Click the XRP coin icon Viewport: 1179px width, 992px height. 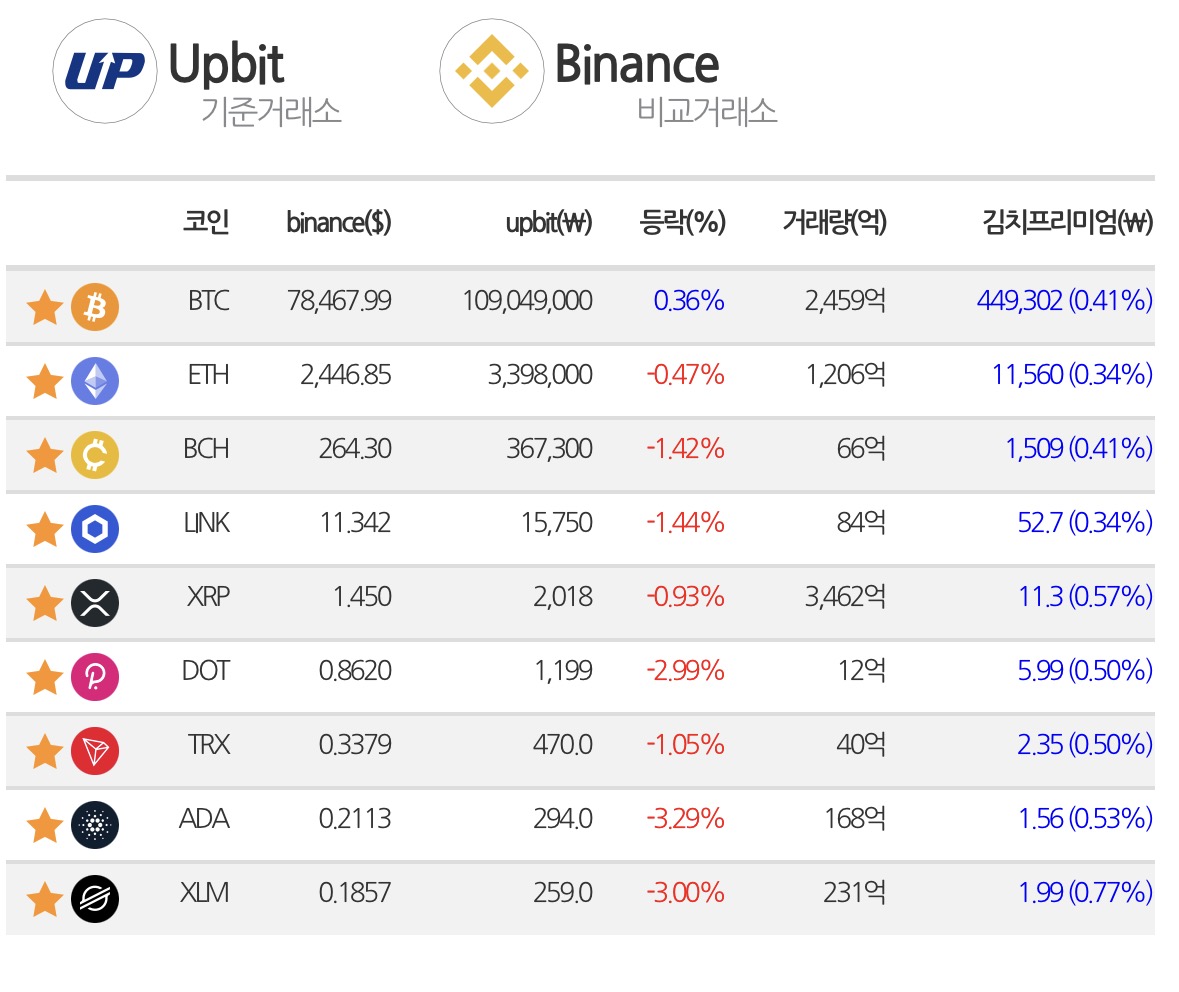(x=95, y=602)
